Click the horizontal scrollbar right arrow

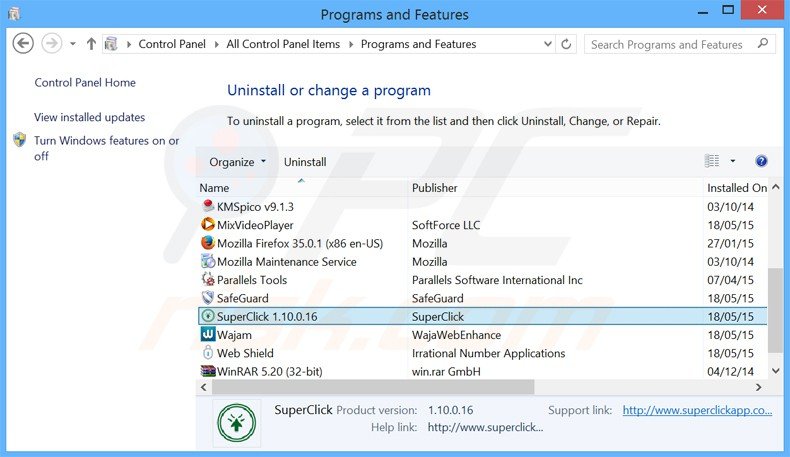point(758,387)
